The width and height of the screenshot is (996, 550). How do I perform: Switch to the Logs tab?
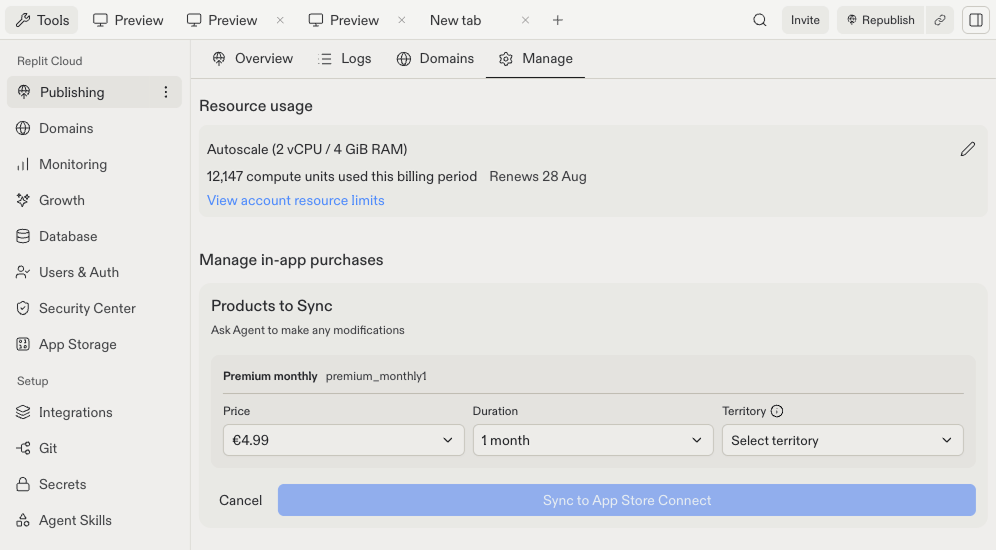344,58
